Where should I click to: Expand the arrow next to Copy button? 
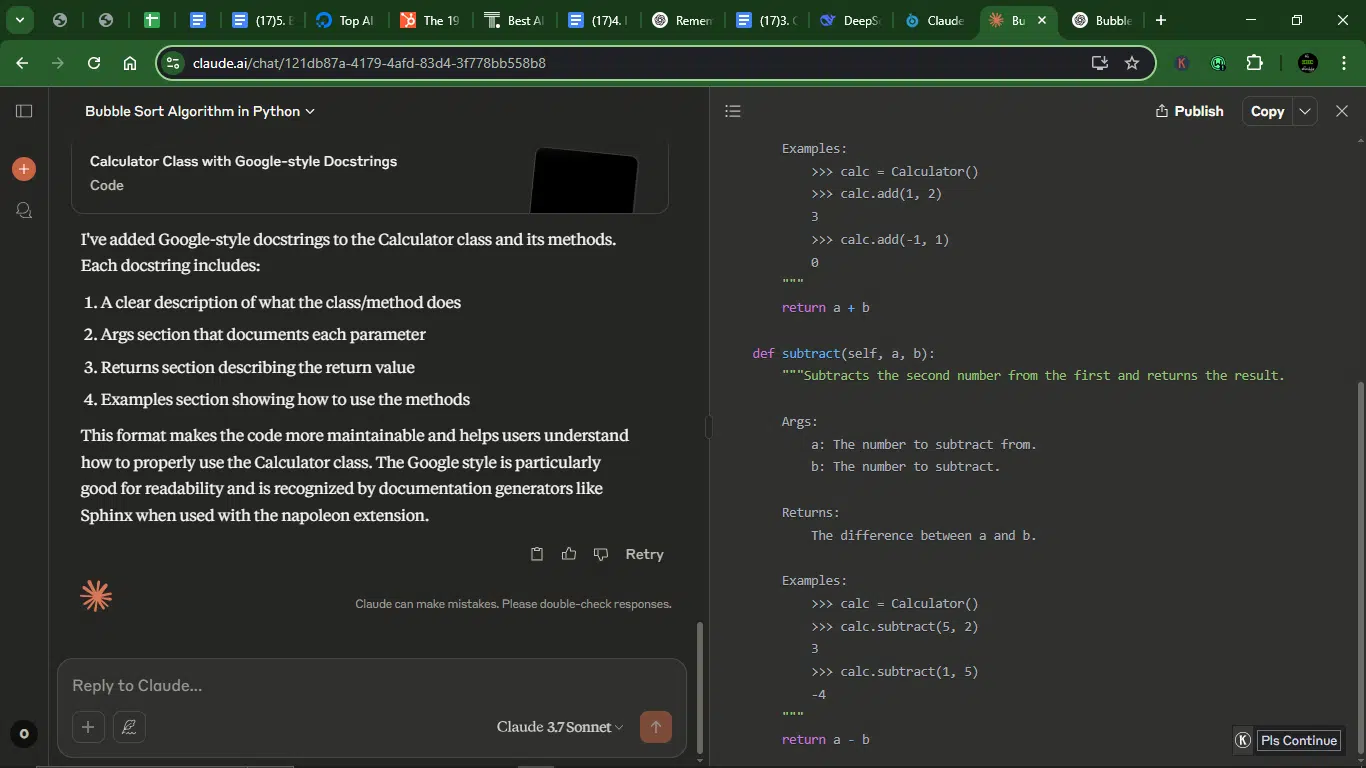click(x=1305, y=111)
